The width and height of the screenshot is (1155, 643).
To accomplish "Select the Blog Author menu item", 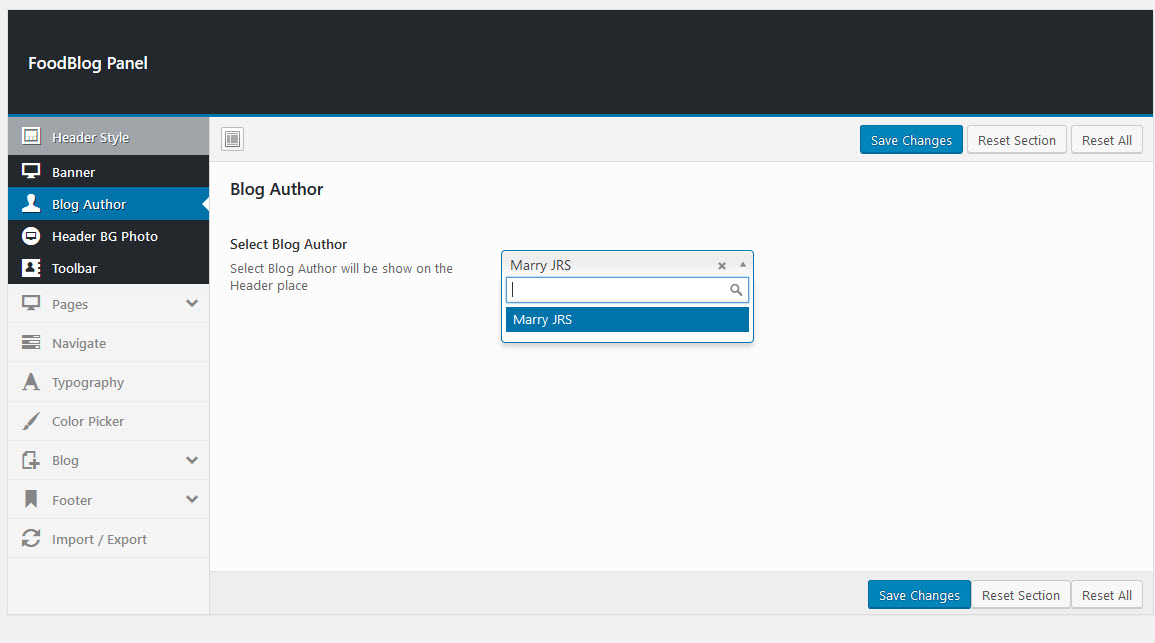I will (108, 204).
